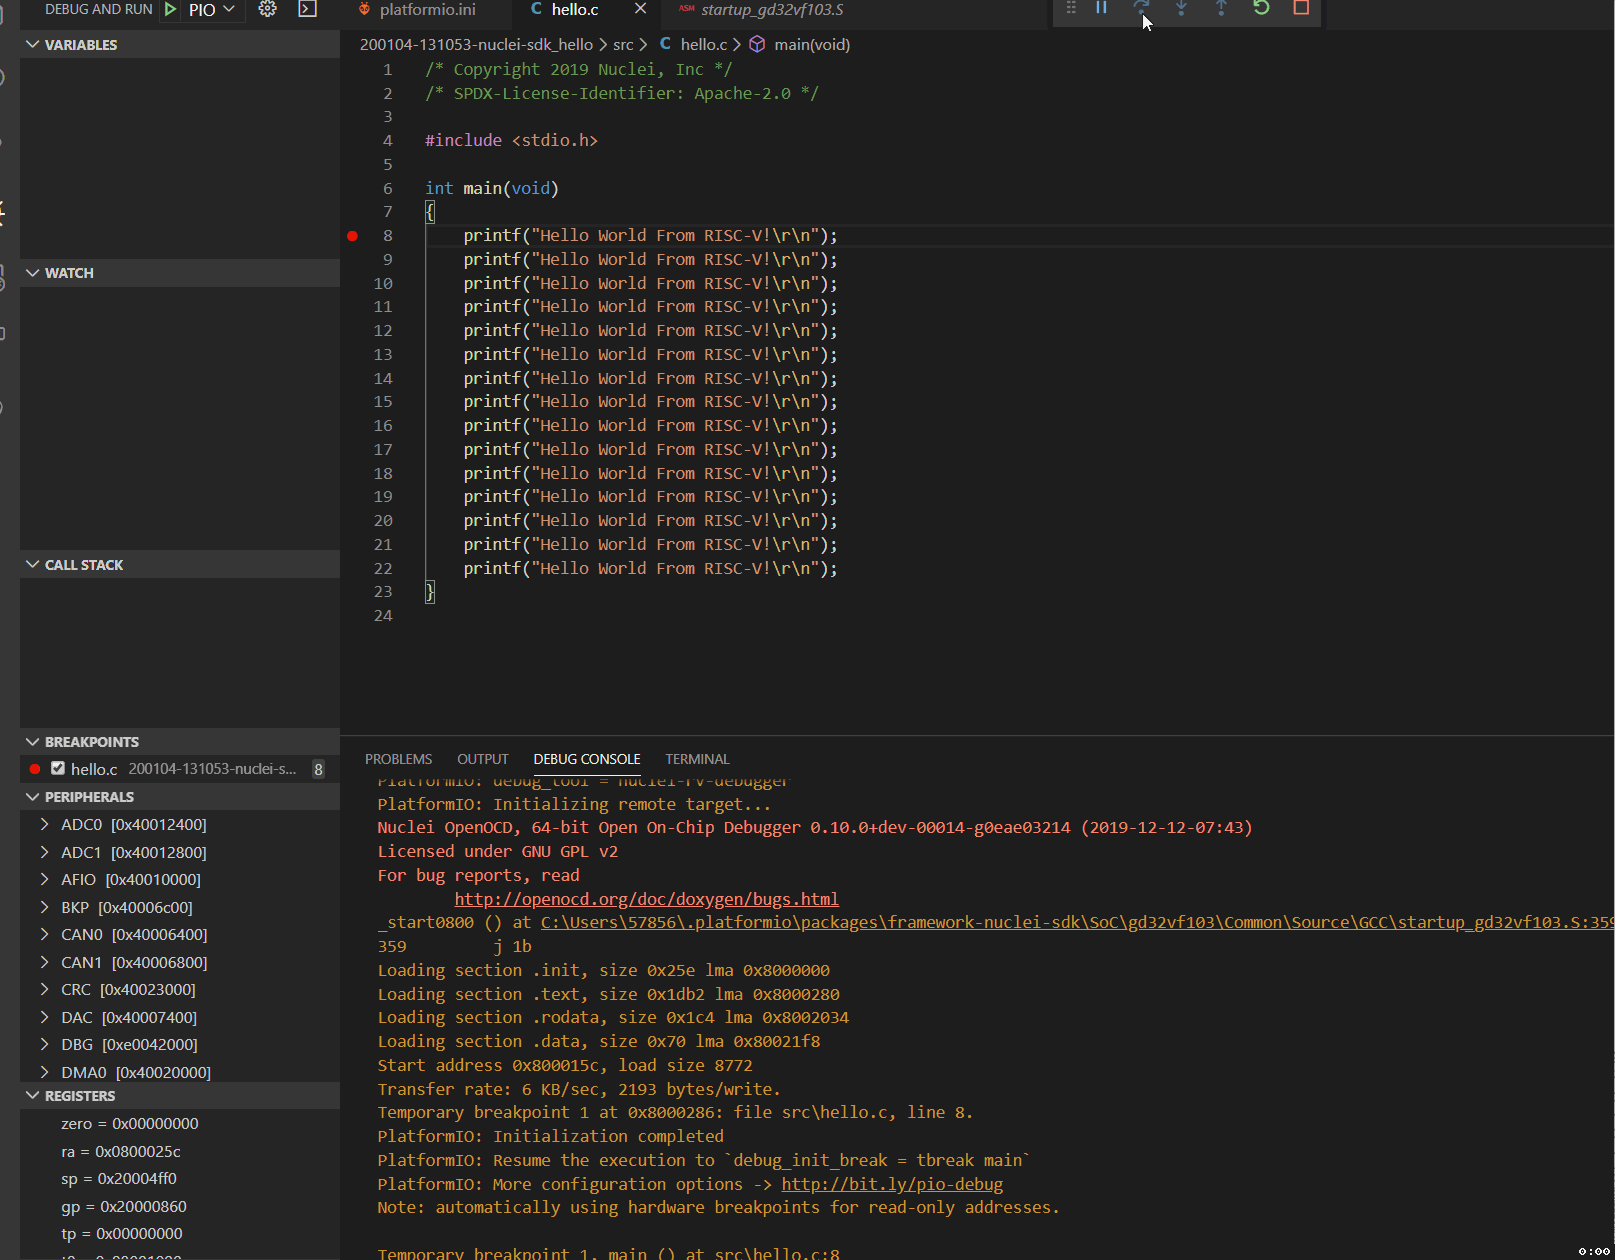Open the PIO debug configuration dropdown
Viewport: 1615px width, 1260px height.
(212, 9)
